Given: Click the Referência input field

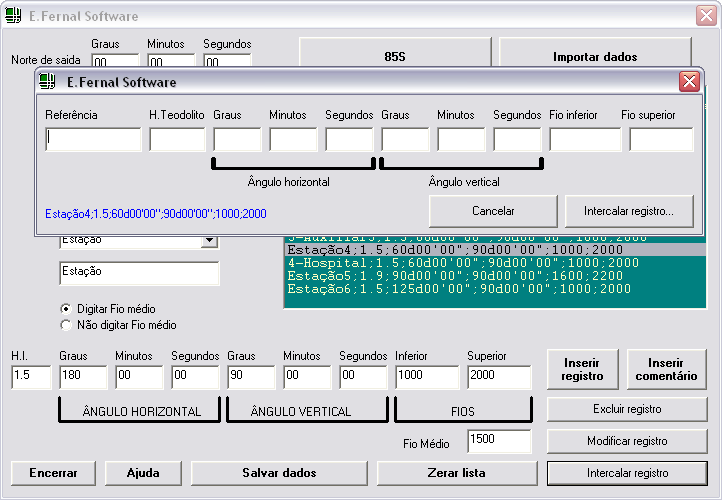Looking at the screenshot, I should point(93,140).
